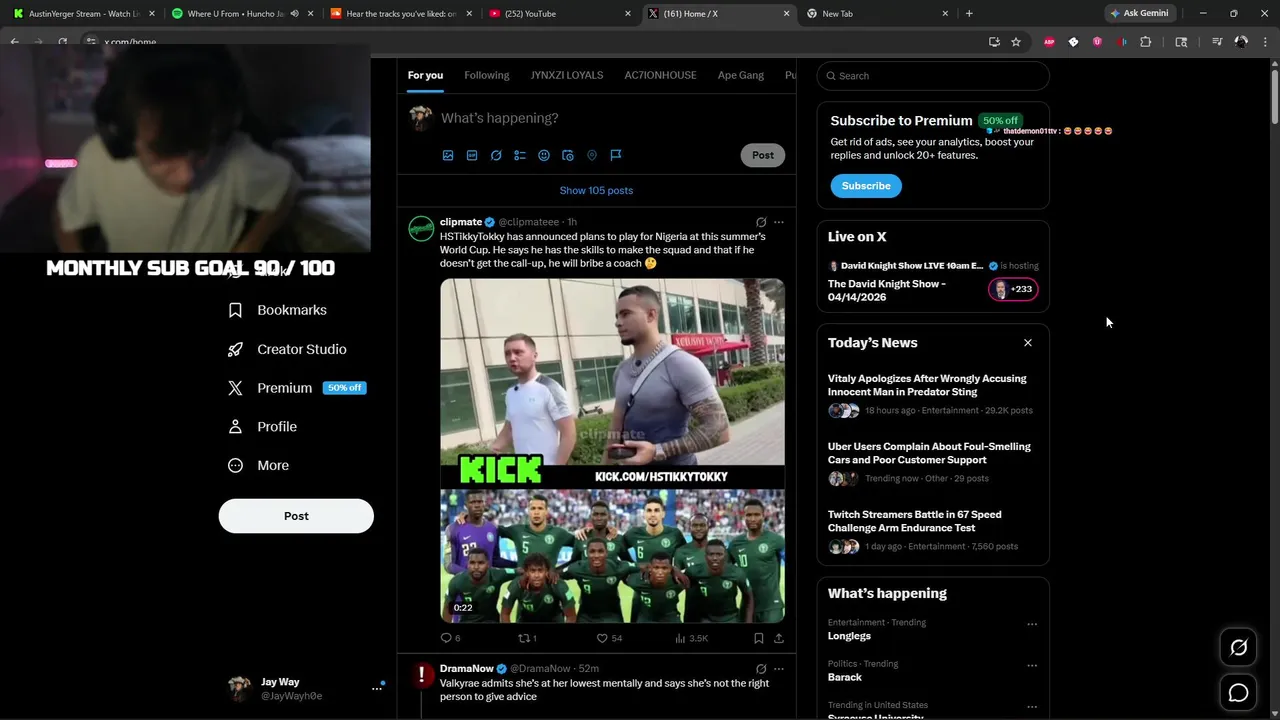Tag location in composer
Screen dimensions: 1280x720
(592, 155)
